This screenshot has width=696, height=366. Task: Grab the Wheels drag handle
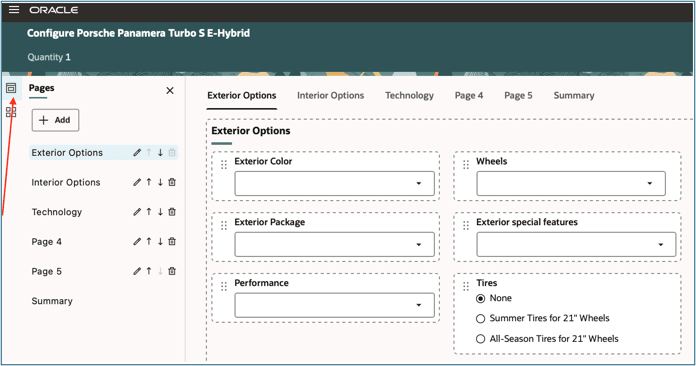(x=466, y=165)
